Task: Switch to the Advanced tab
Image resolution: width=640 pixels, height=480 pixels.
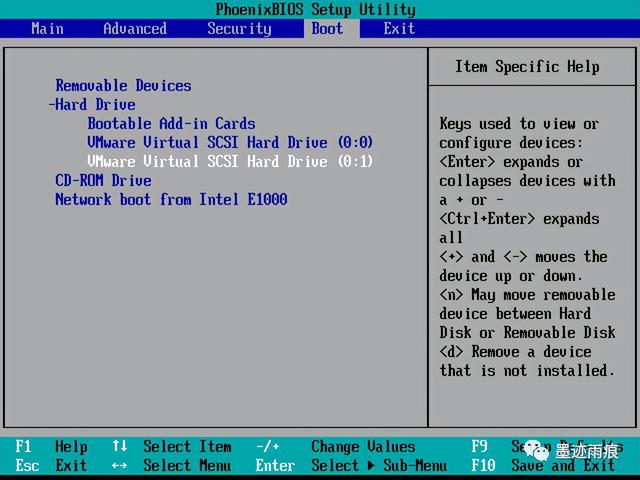Action: pos(135,29)
